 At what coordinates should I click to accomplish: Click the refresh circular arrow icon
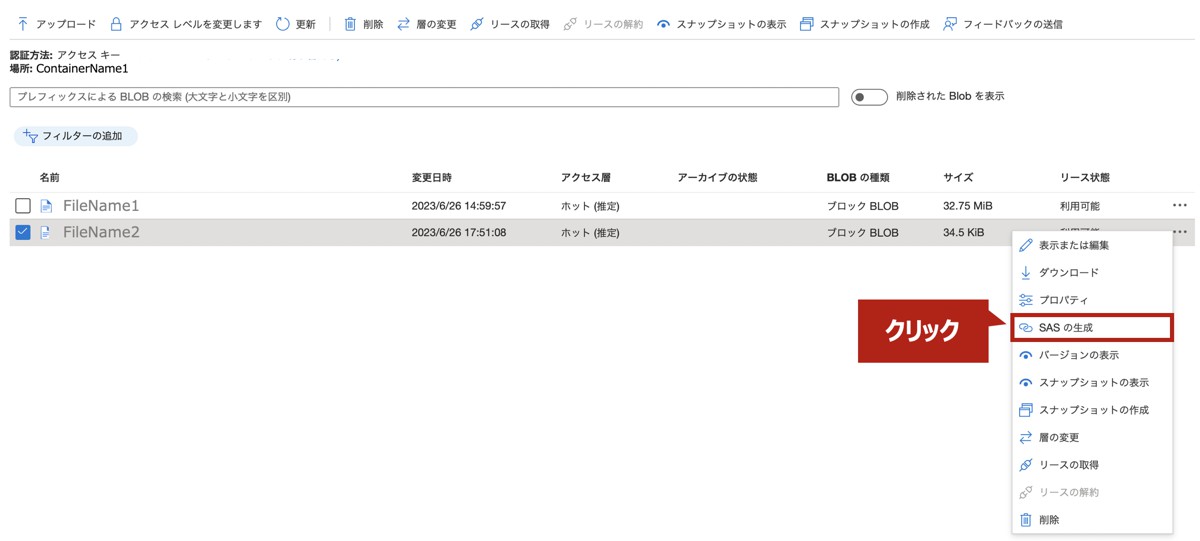tap(282, 24)
